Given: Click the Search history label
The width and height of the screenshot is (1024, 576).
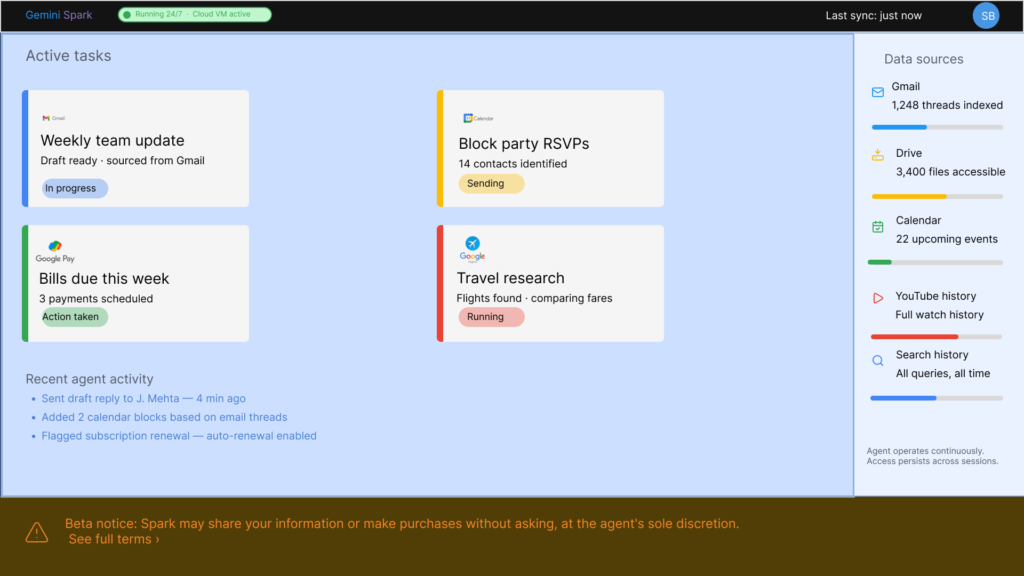Looking at the screenshot, I should click(931, 355).
